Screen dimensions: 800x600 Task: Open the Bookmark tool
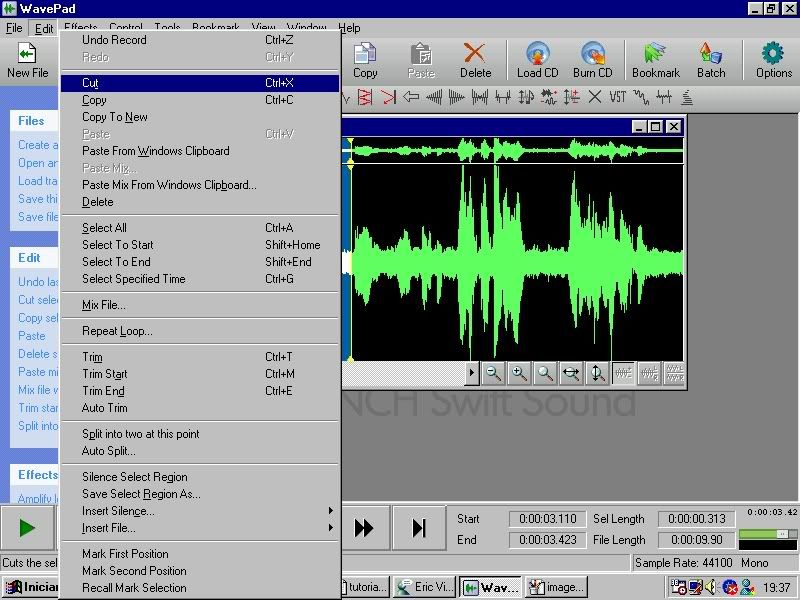(x=655, y=60)
